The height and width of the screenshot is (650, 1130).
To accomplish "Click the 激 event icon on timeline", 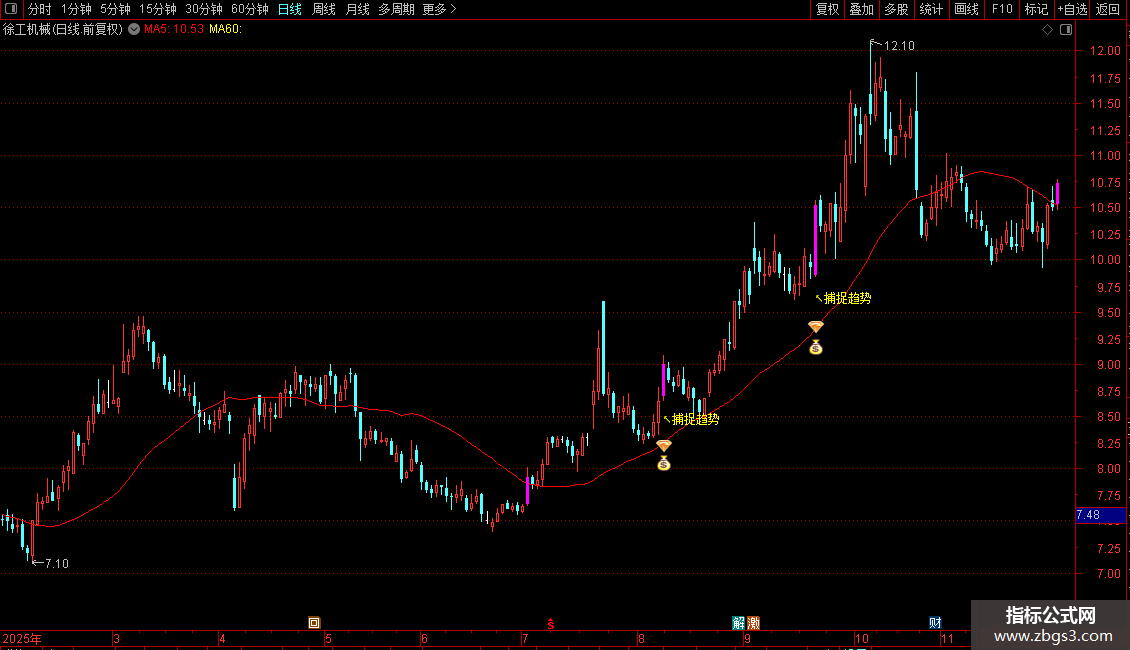I will pos(753,623).
